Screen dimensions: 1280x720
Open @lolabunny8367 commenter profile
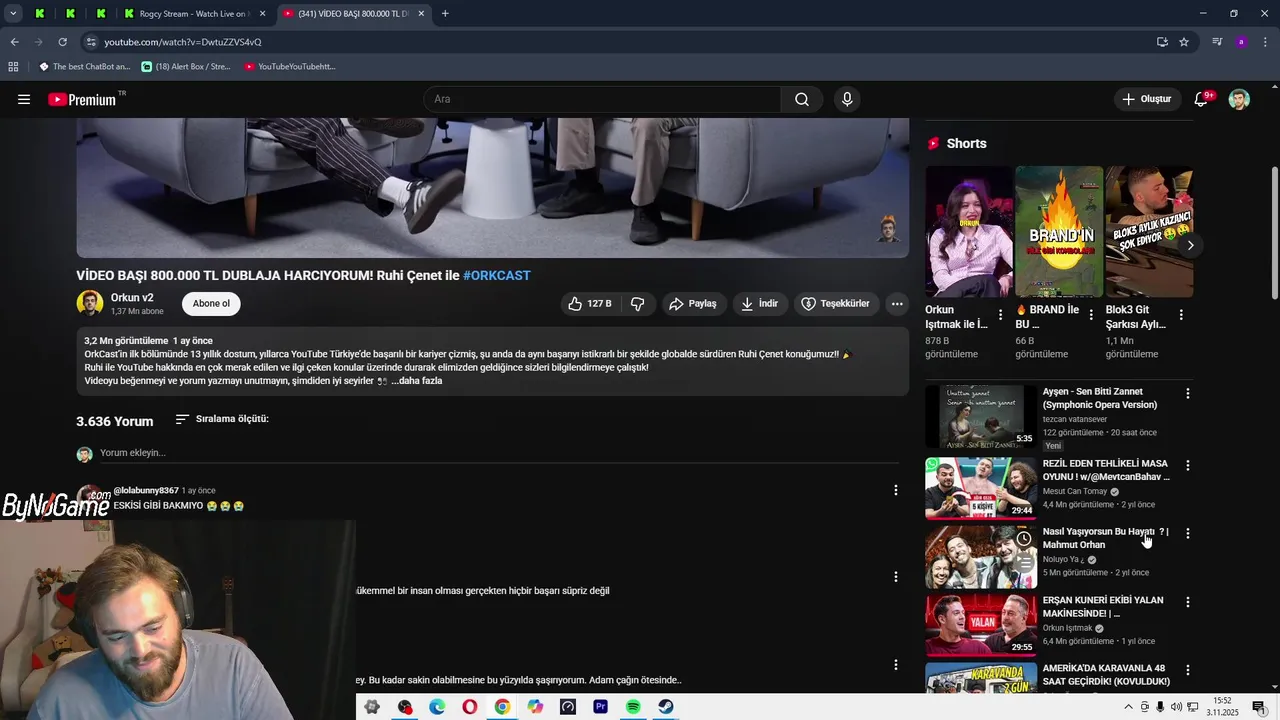coord(146,490)
